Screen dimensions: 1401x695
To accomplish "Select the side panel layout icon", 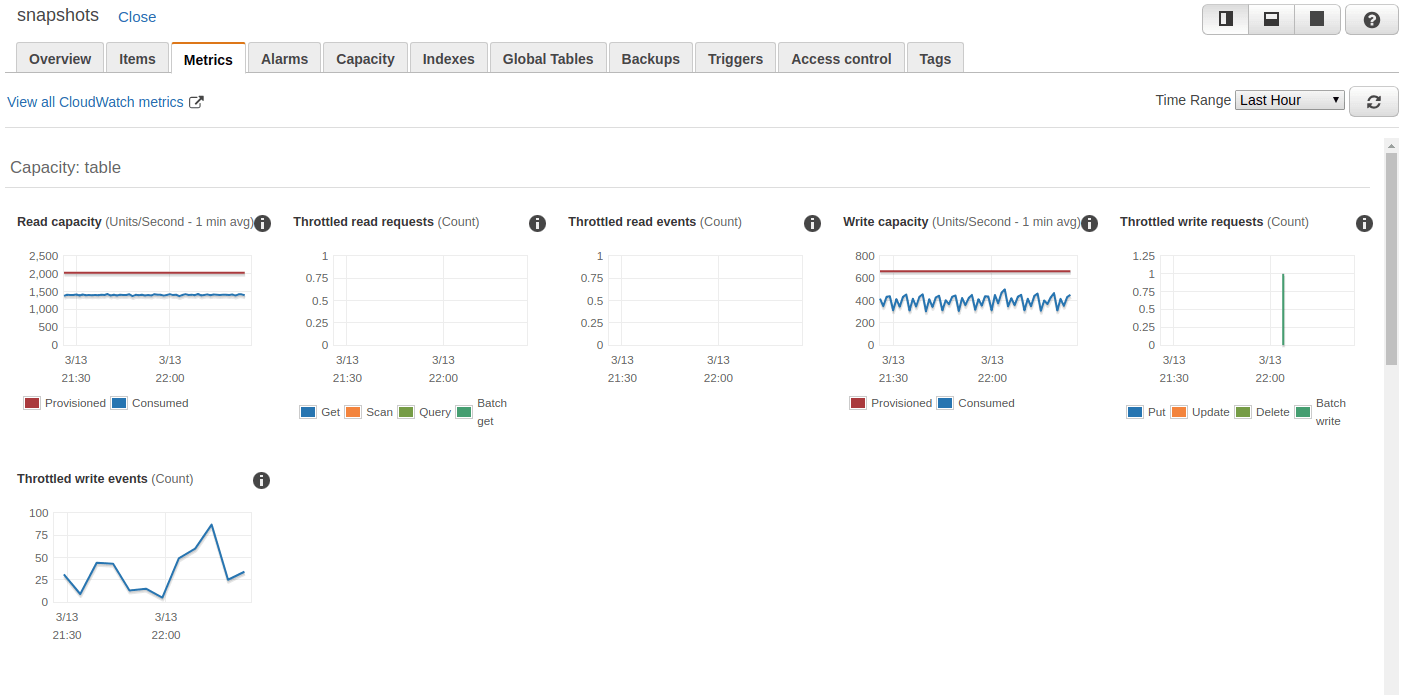I will coord(1225,19).
